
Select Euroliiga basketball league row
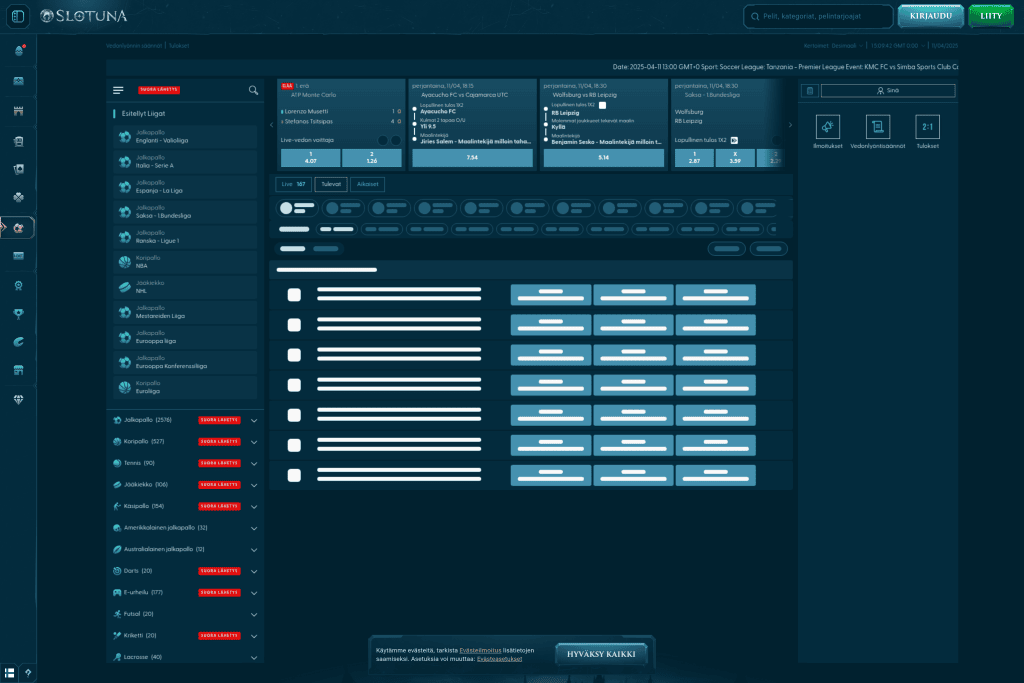pyautogui.click(x=185, y=387)
